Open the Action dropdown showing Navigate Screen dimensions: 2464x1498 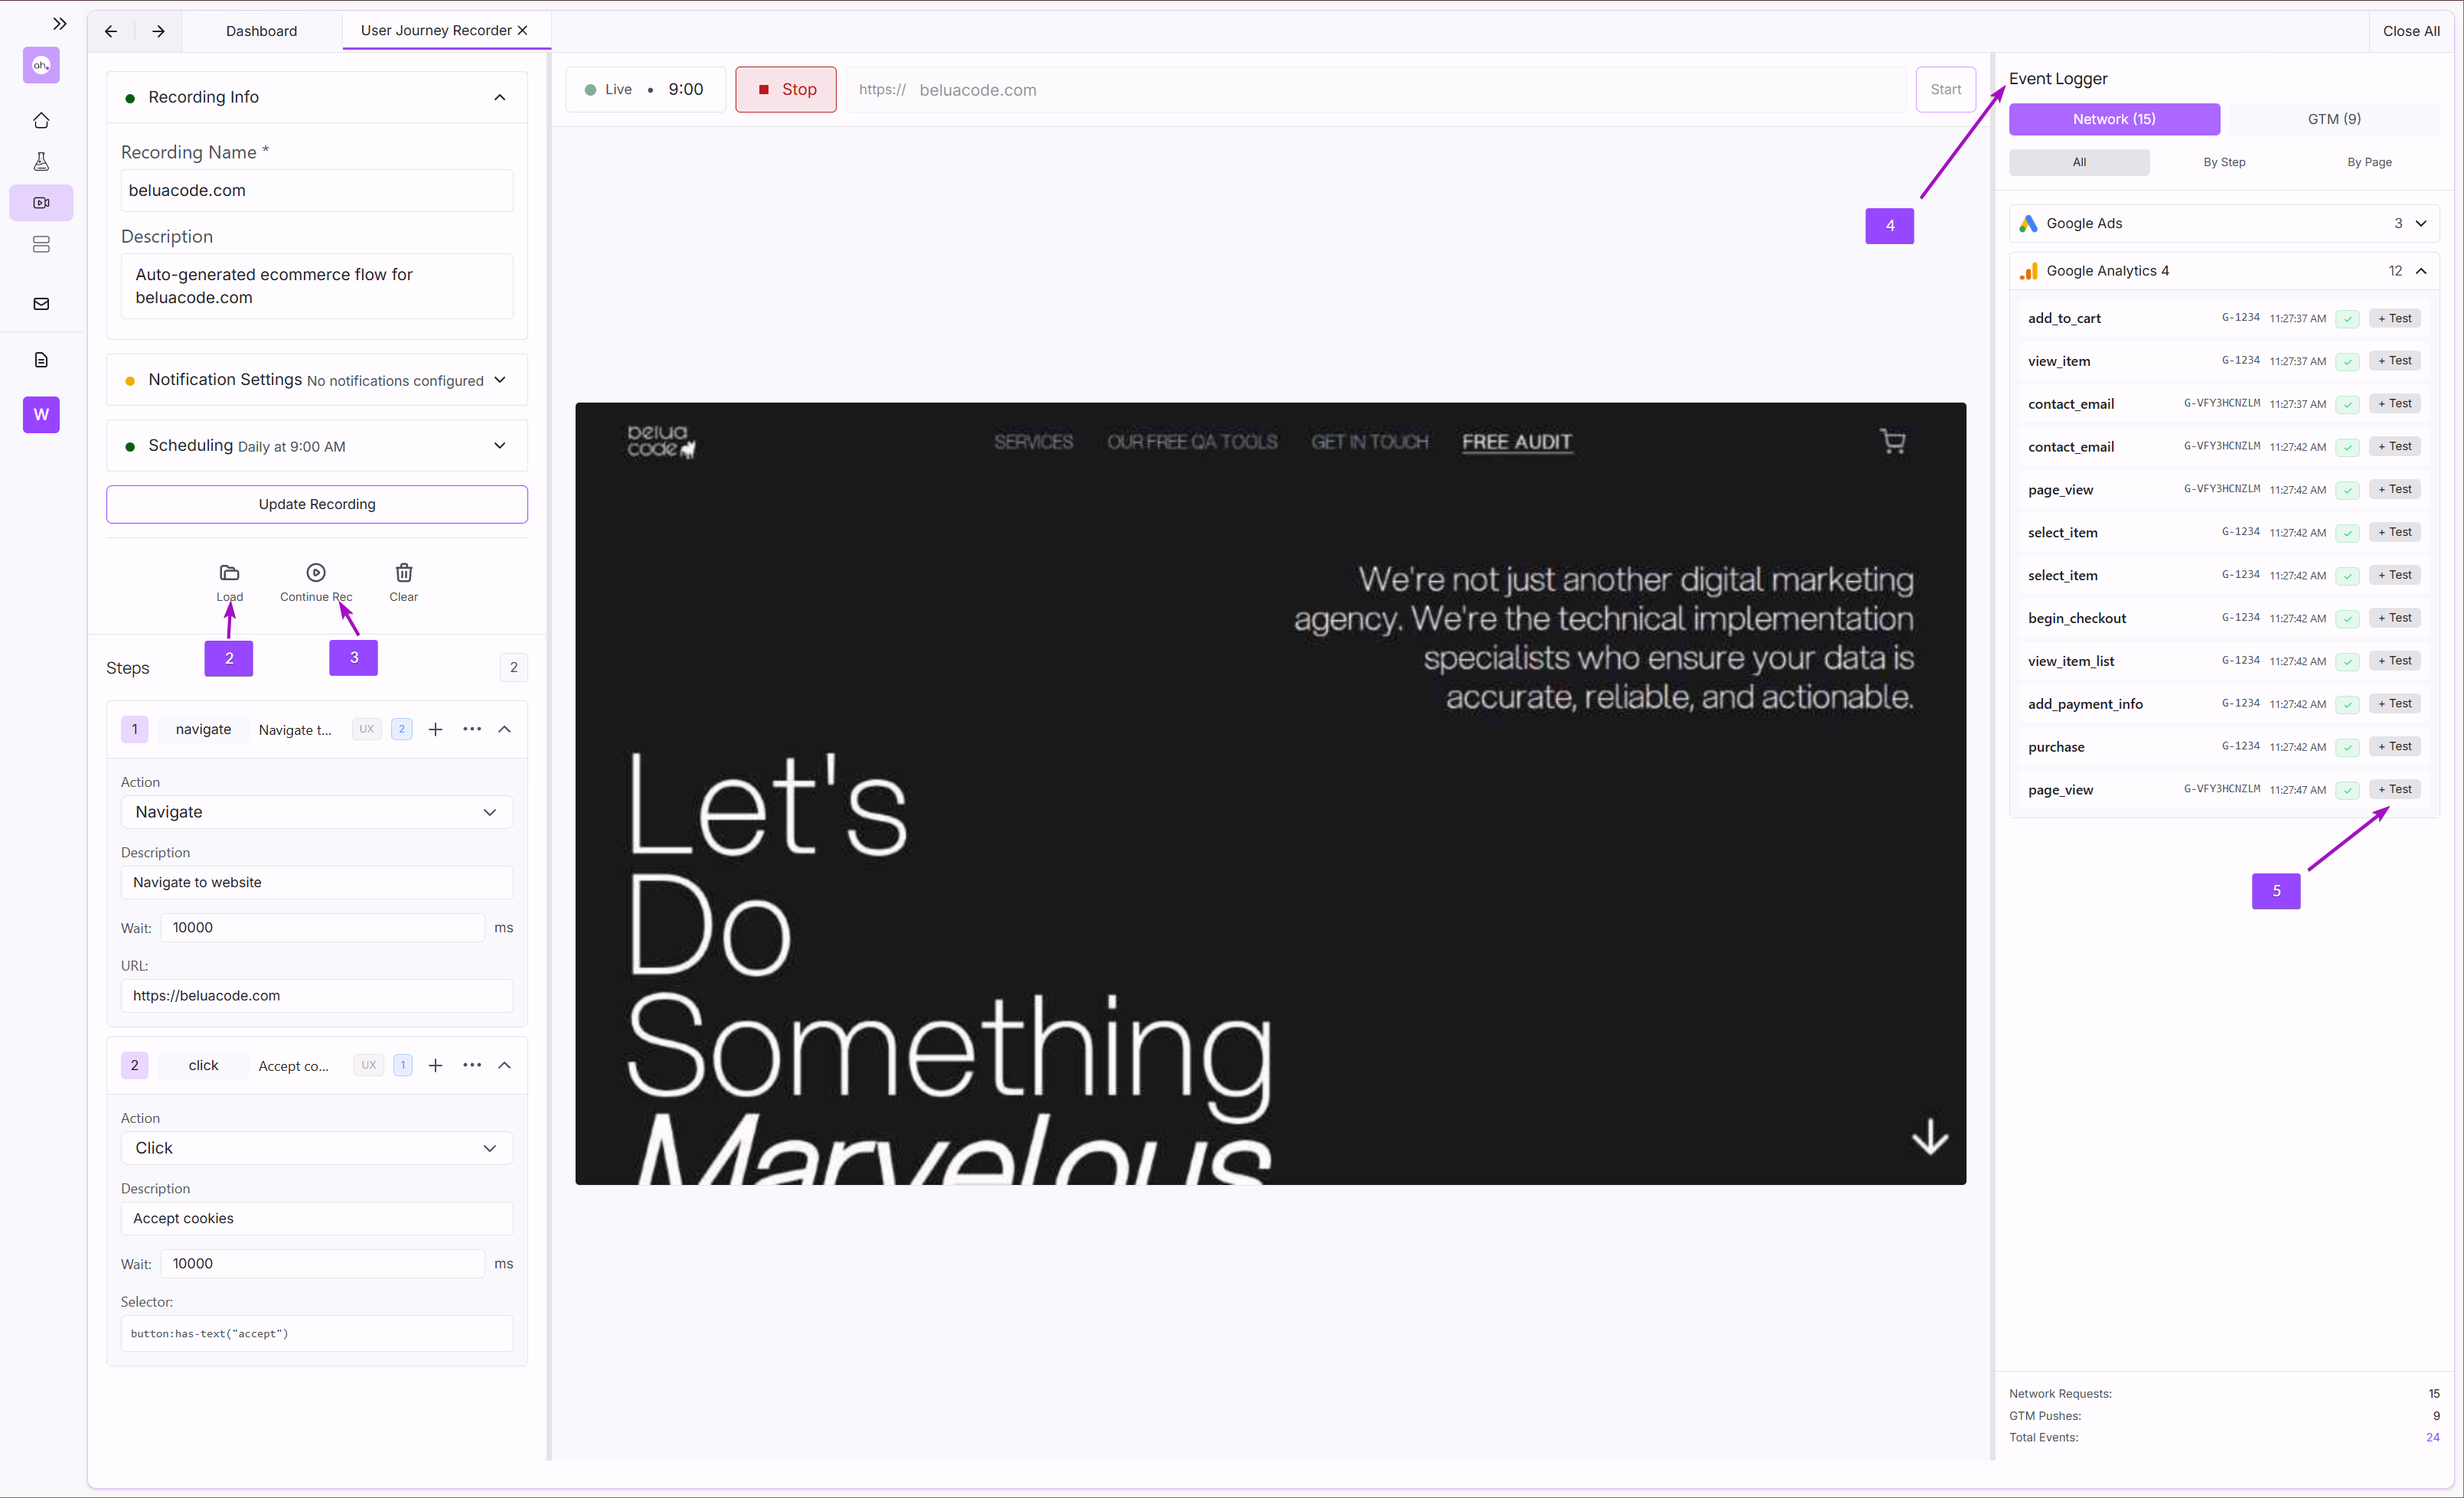(x=316, y=812)
